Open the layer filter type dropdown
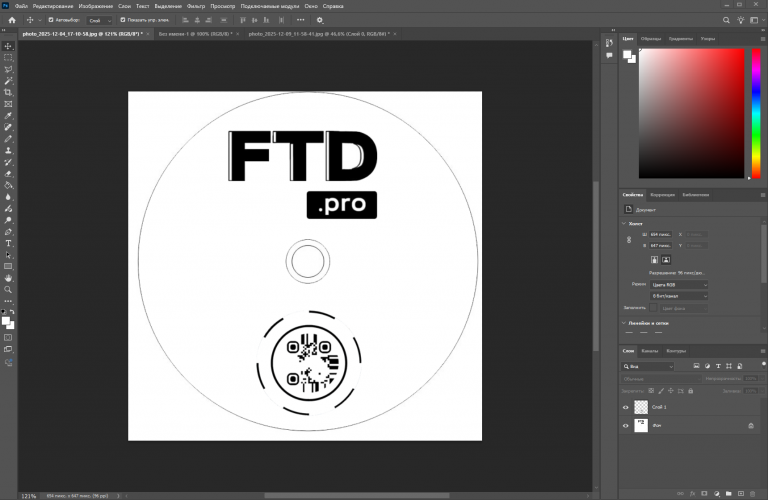Viewport: 768px width, 500px height. (x=648, y=366)
